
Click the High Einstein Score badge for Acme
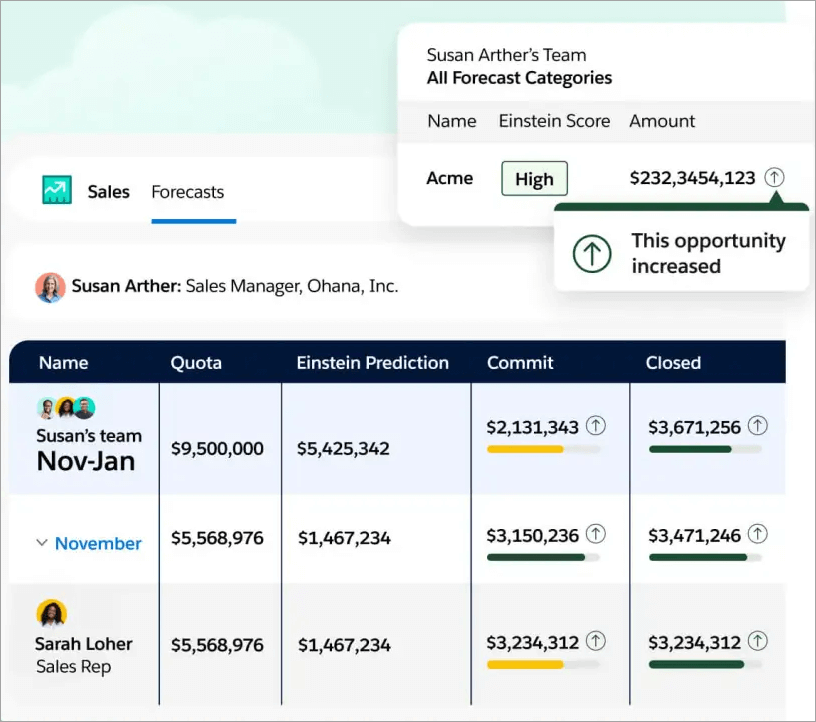pos(534,178)
